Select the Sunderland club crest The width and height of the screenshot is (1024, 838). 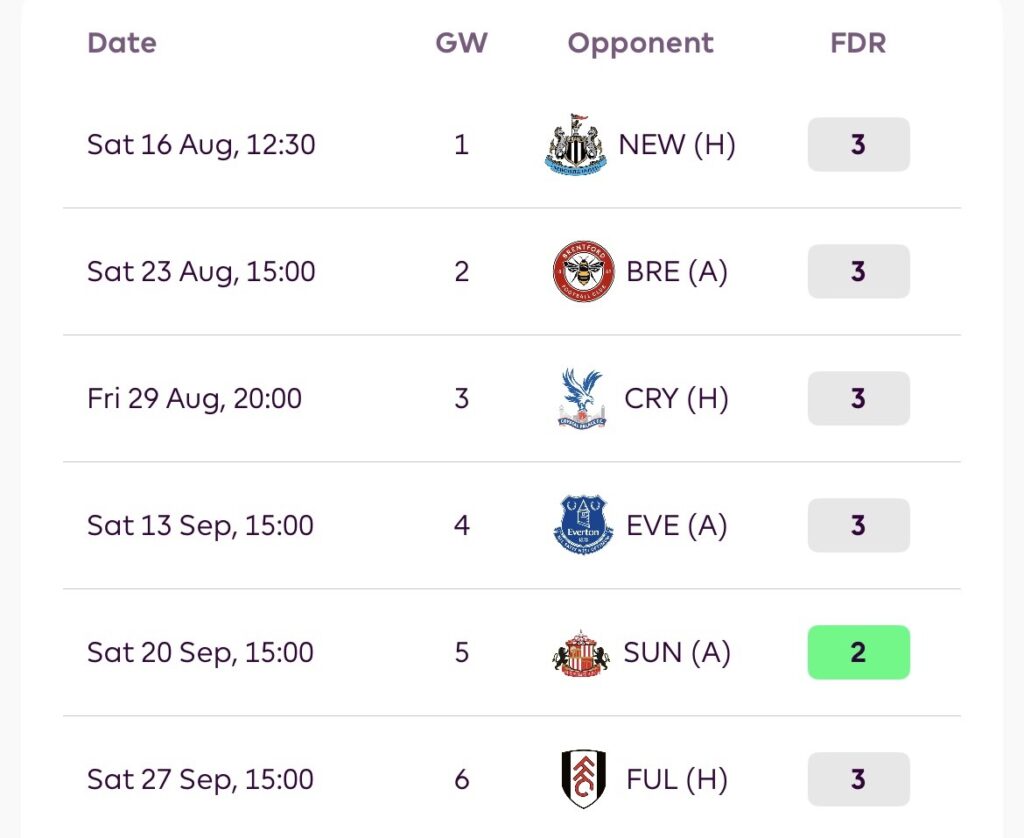(581, 653)
